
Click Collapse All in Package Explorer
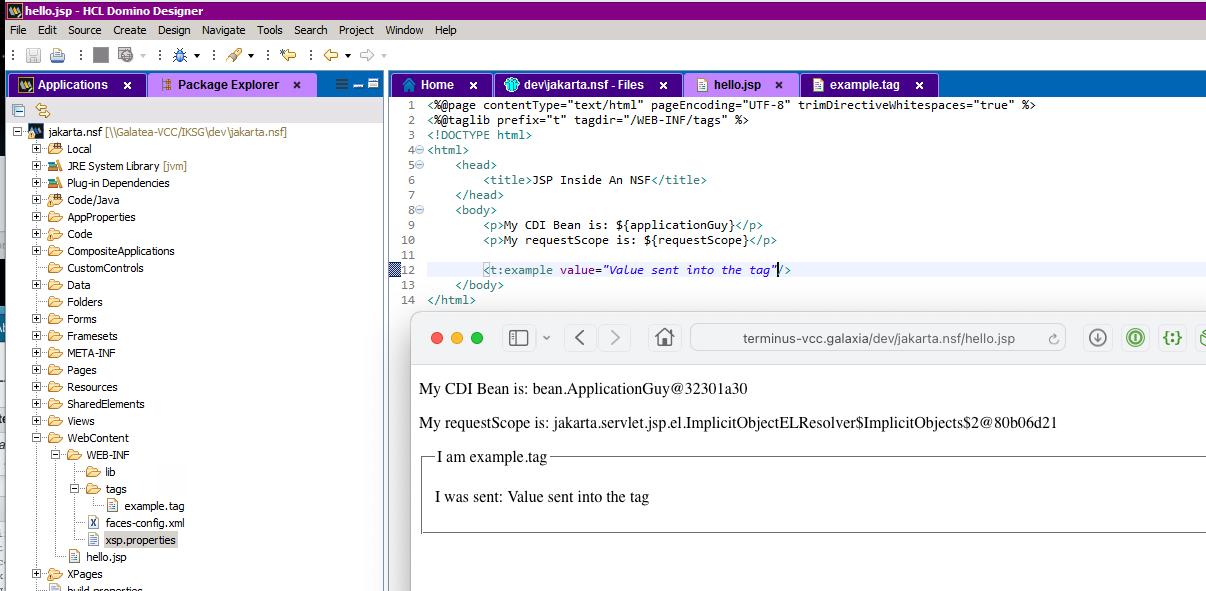pos(19,110)
